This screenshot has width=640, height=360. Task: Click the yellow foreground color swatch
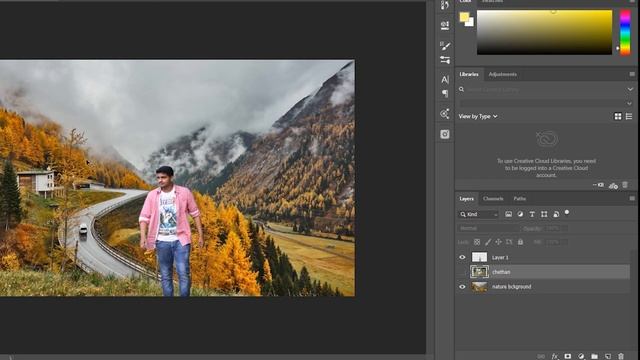coord(464,17)
